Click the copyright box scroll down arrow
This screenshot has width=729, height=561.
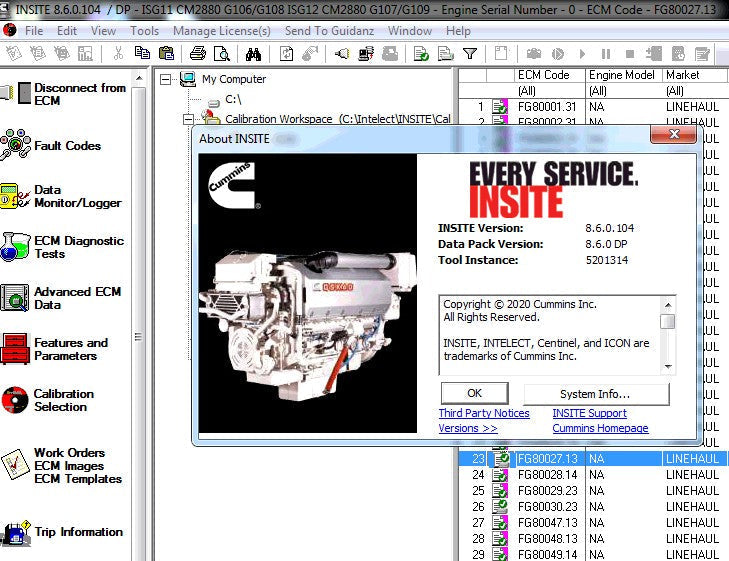point(668,367)
